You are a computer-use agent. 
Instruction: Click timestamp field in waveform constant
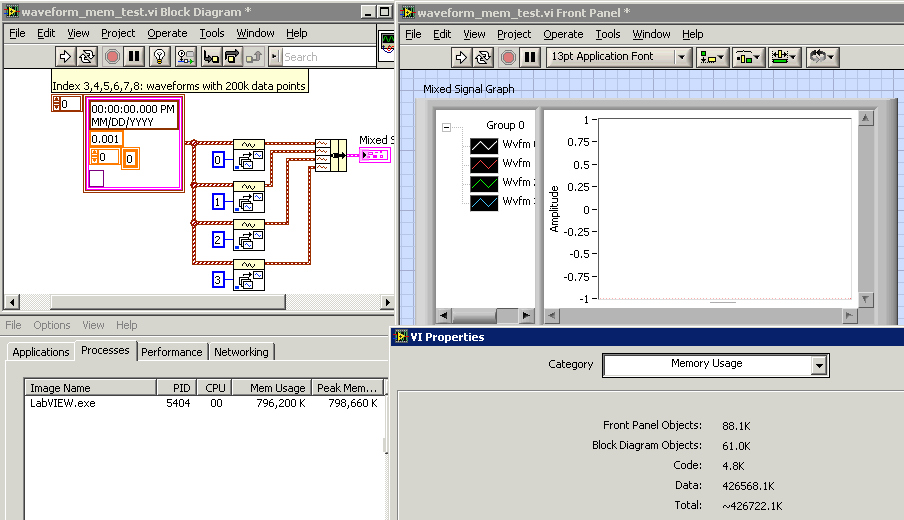(133, 115)
